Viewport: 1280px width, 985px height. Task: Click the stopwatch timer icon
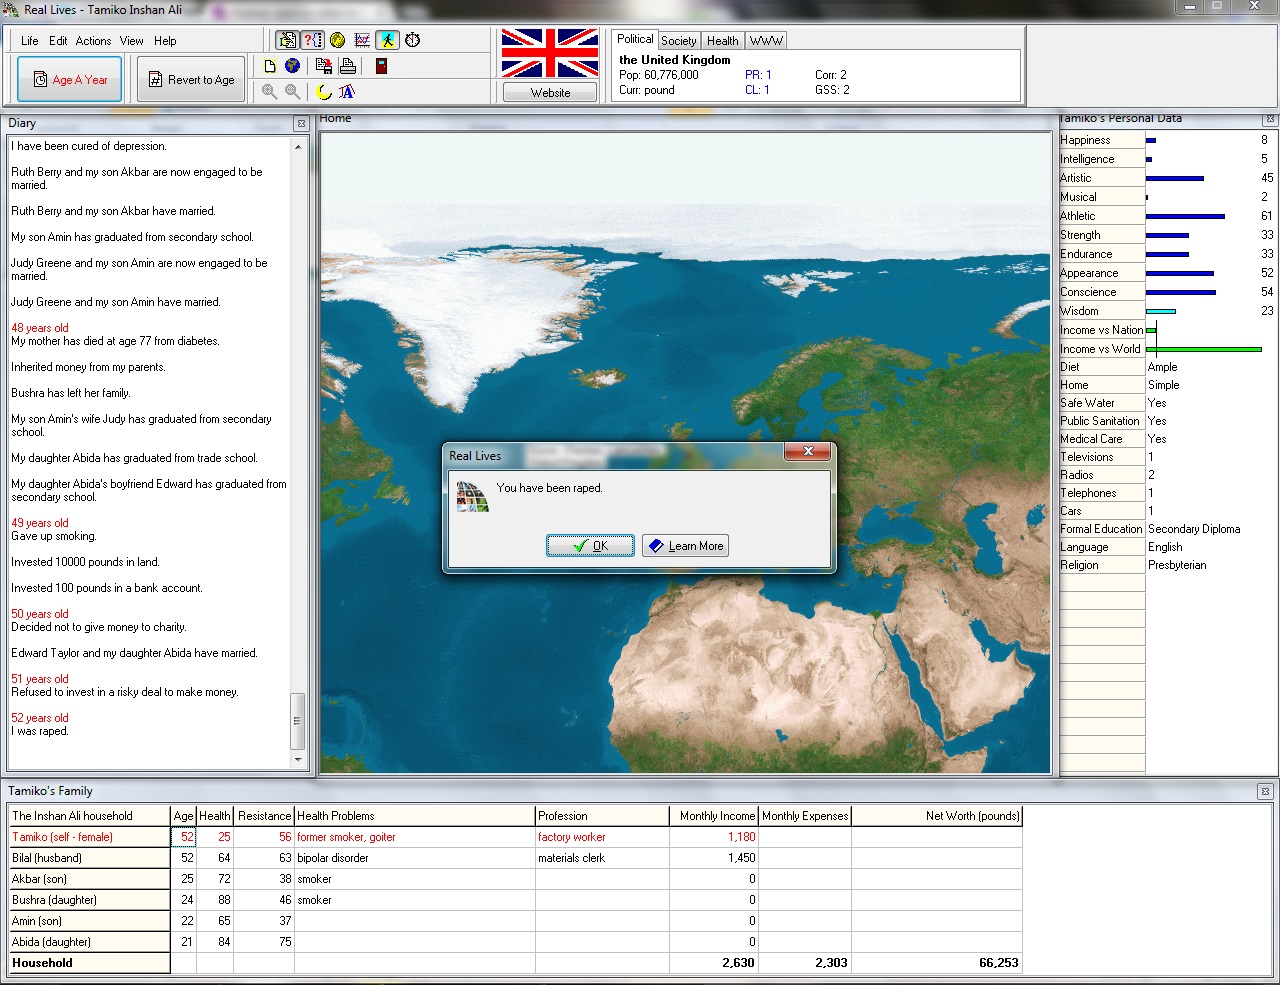pos(412,40)
